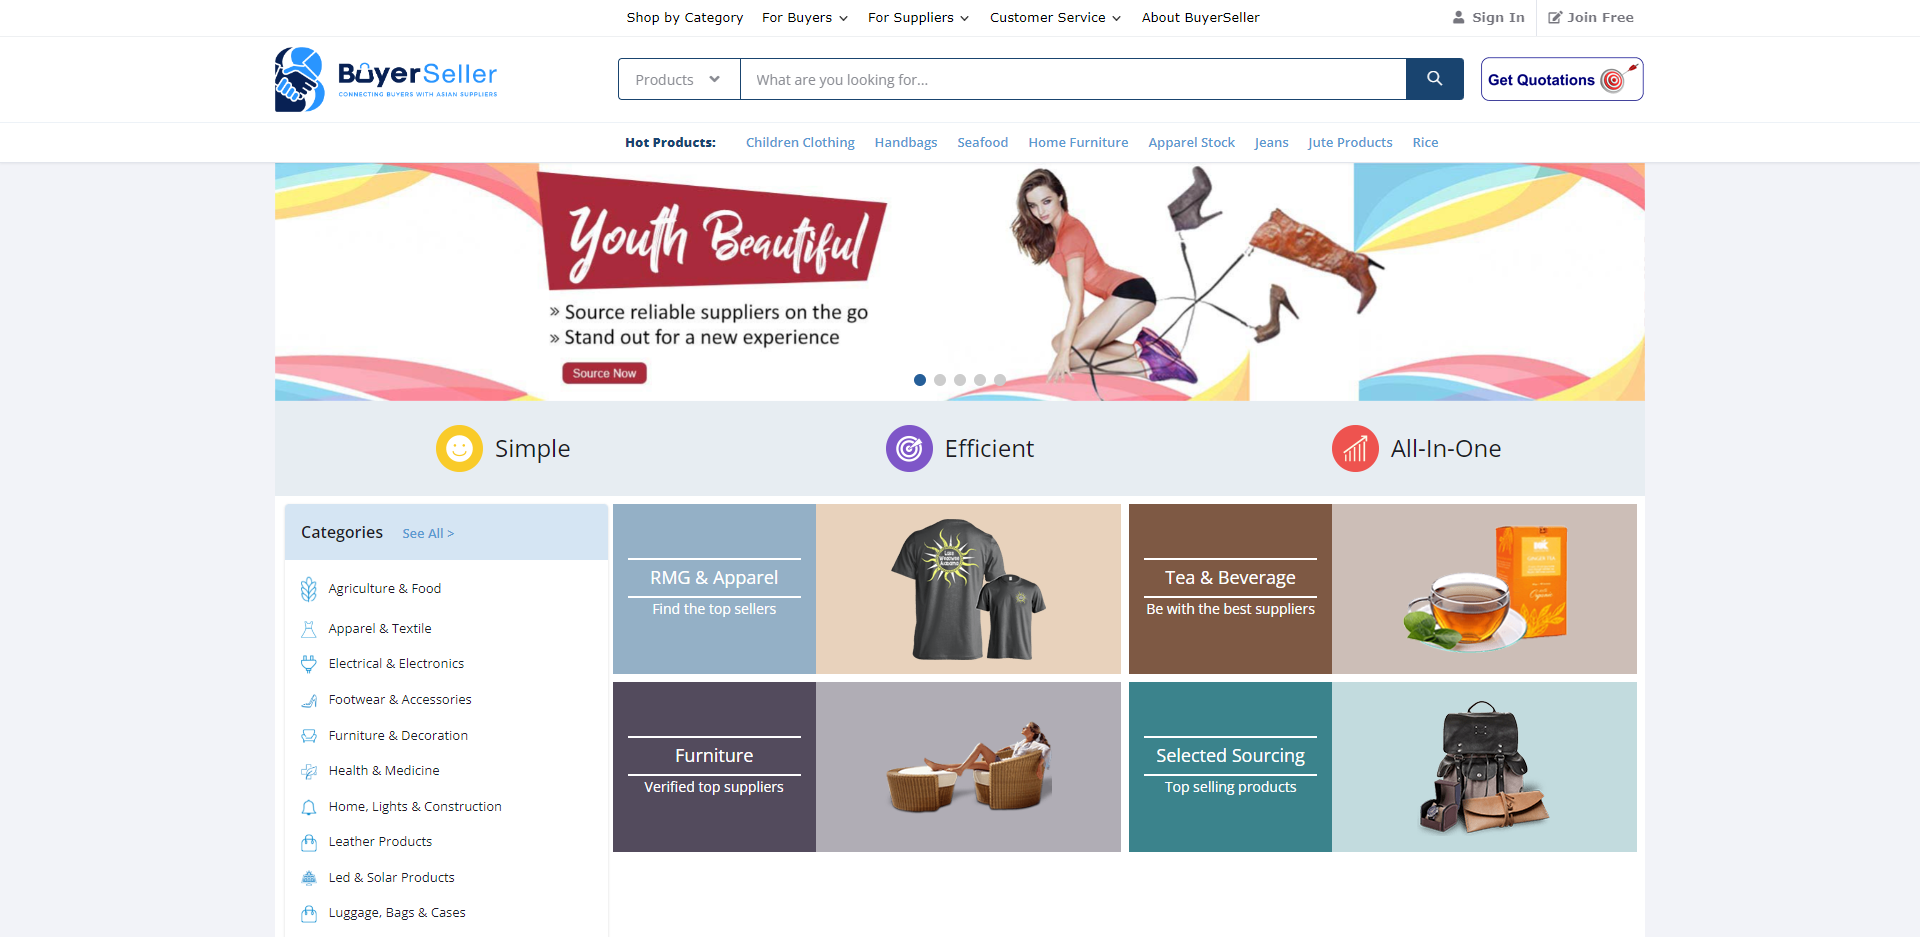Viewport: 1920px width, 937px height.
Task: Click the Source Now banner button
Action: coord(604,373)
